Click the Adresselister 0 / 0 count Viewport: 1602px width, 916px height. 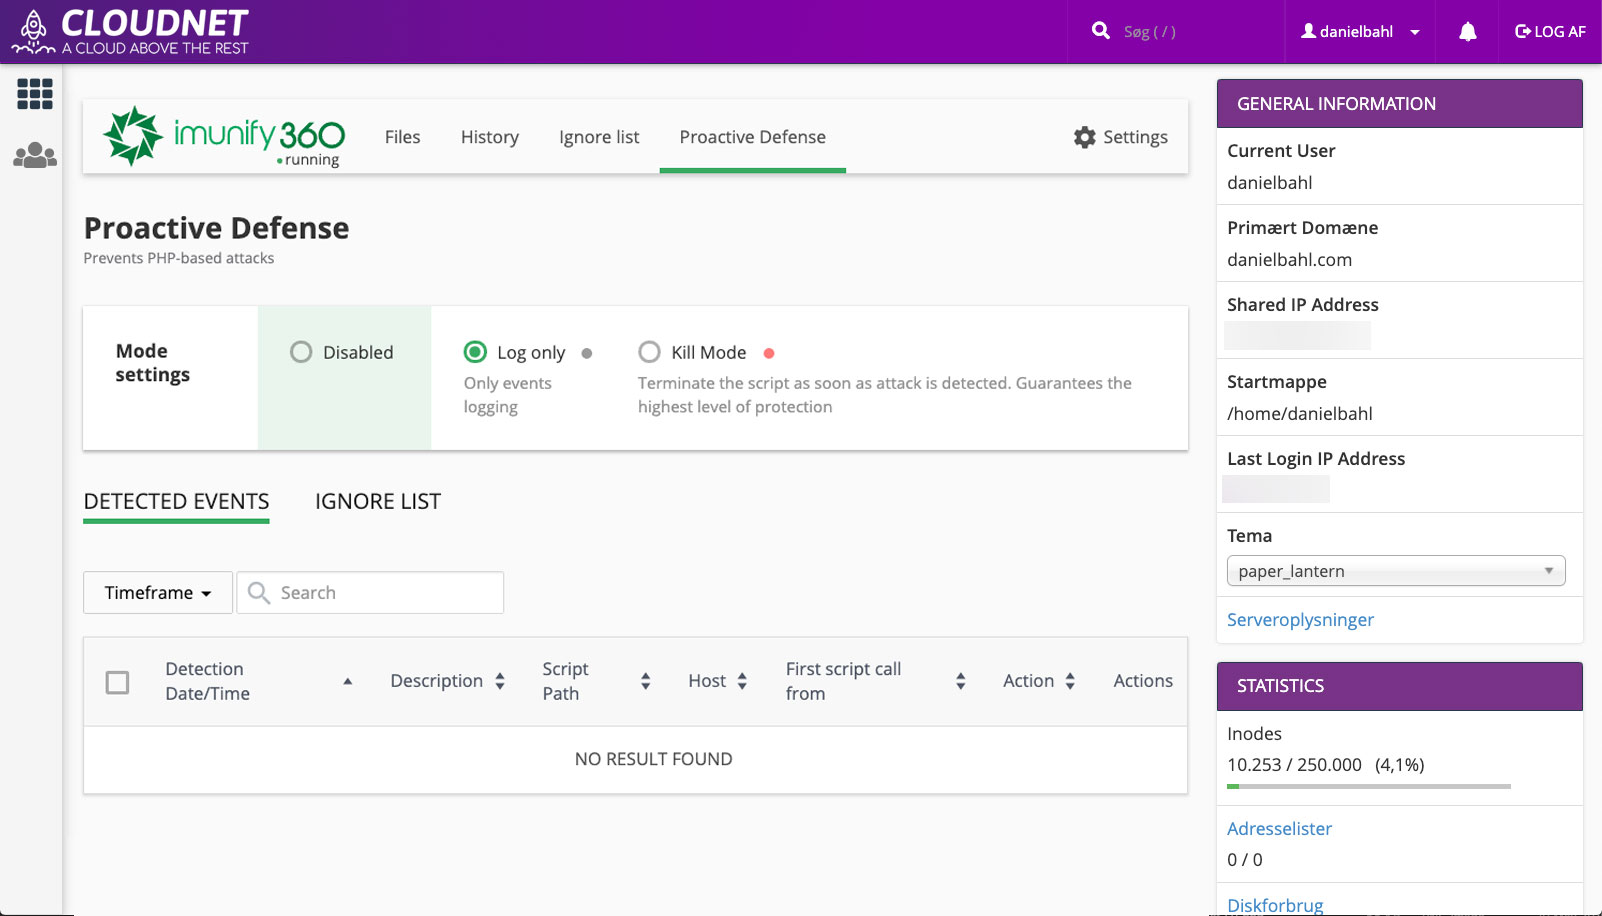coord(1244,860)
